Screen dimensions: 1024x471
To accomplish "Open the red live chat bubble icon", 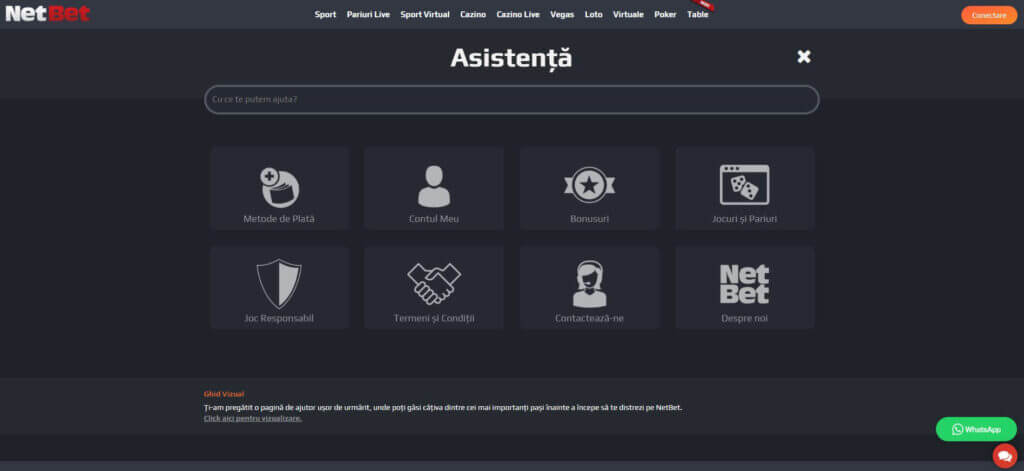I will pyautogui.click(x=1004, y=455).
